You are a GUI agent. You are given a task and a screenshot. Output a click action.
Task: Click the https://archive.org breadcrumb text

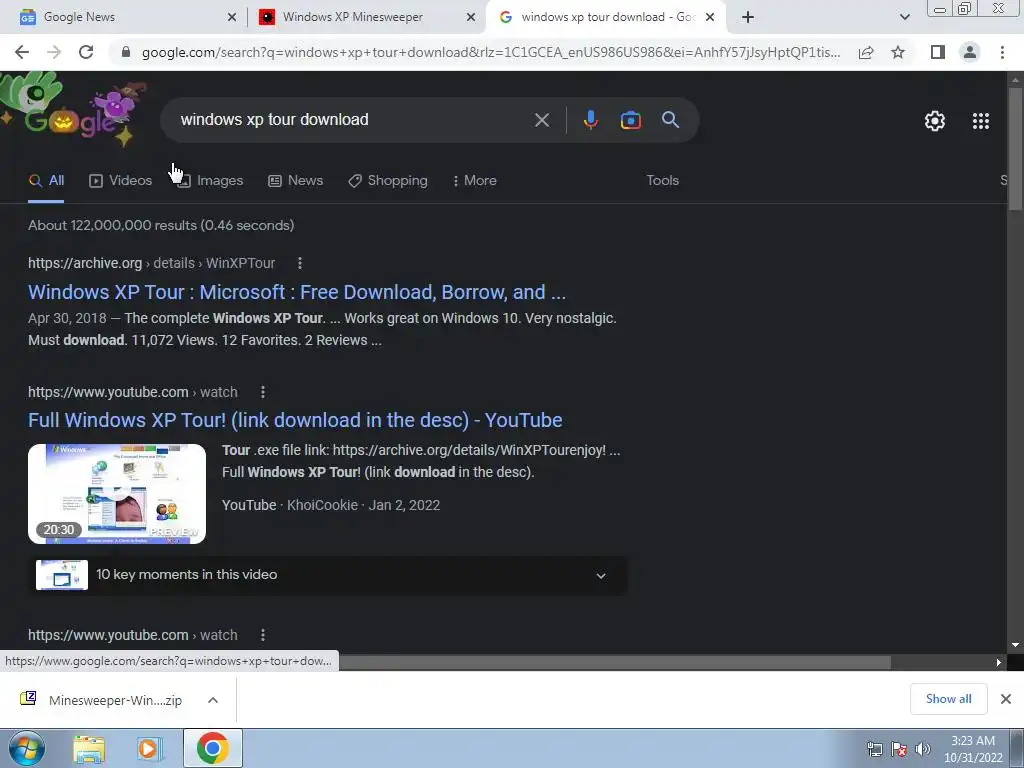click(x=85, y=263)
